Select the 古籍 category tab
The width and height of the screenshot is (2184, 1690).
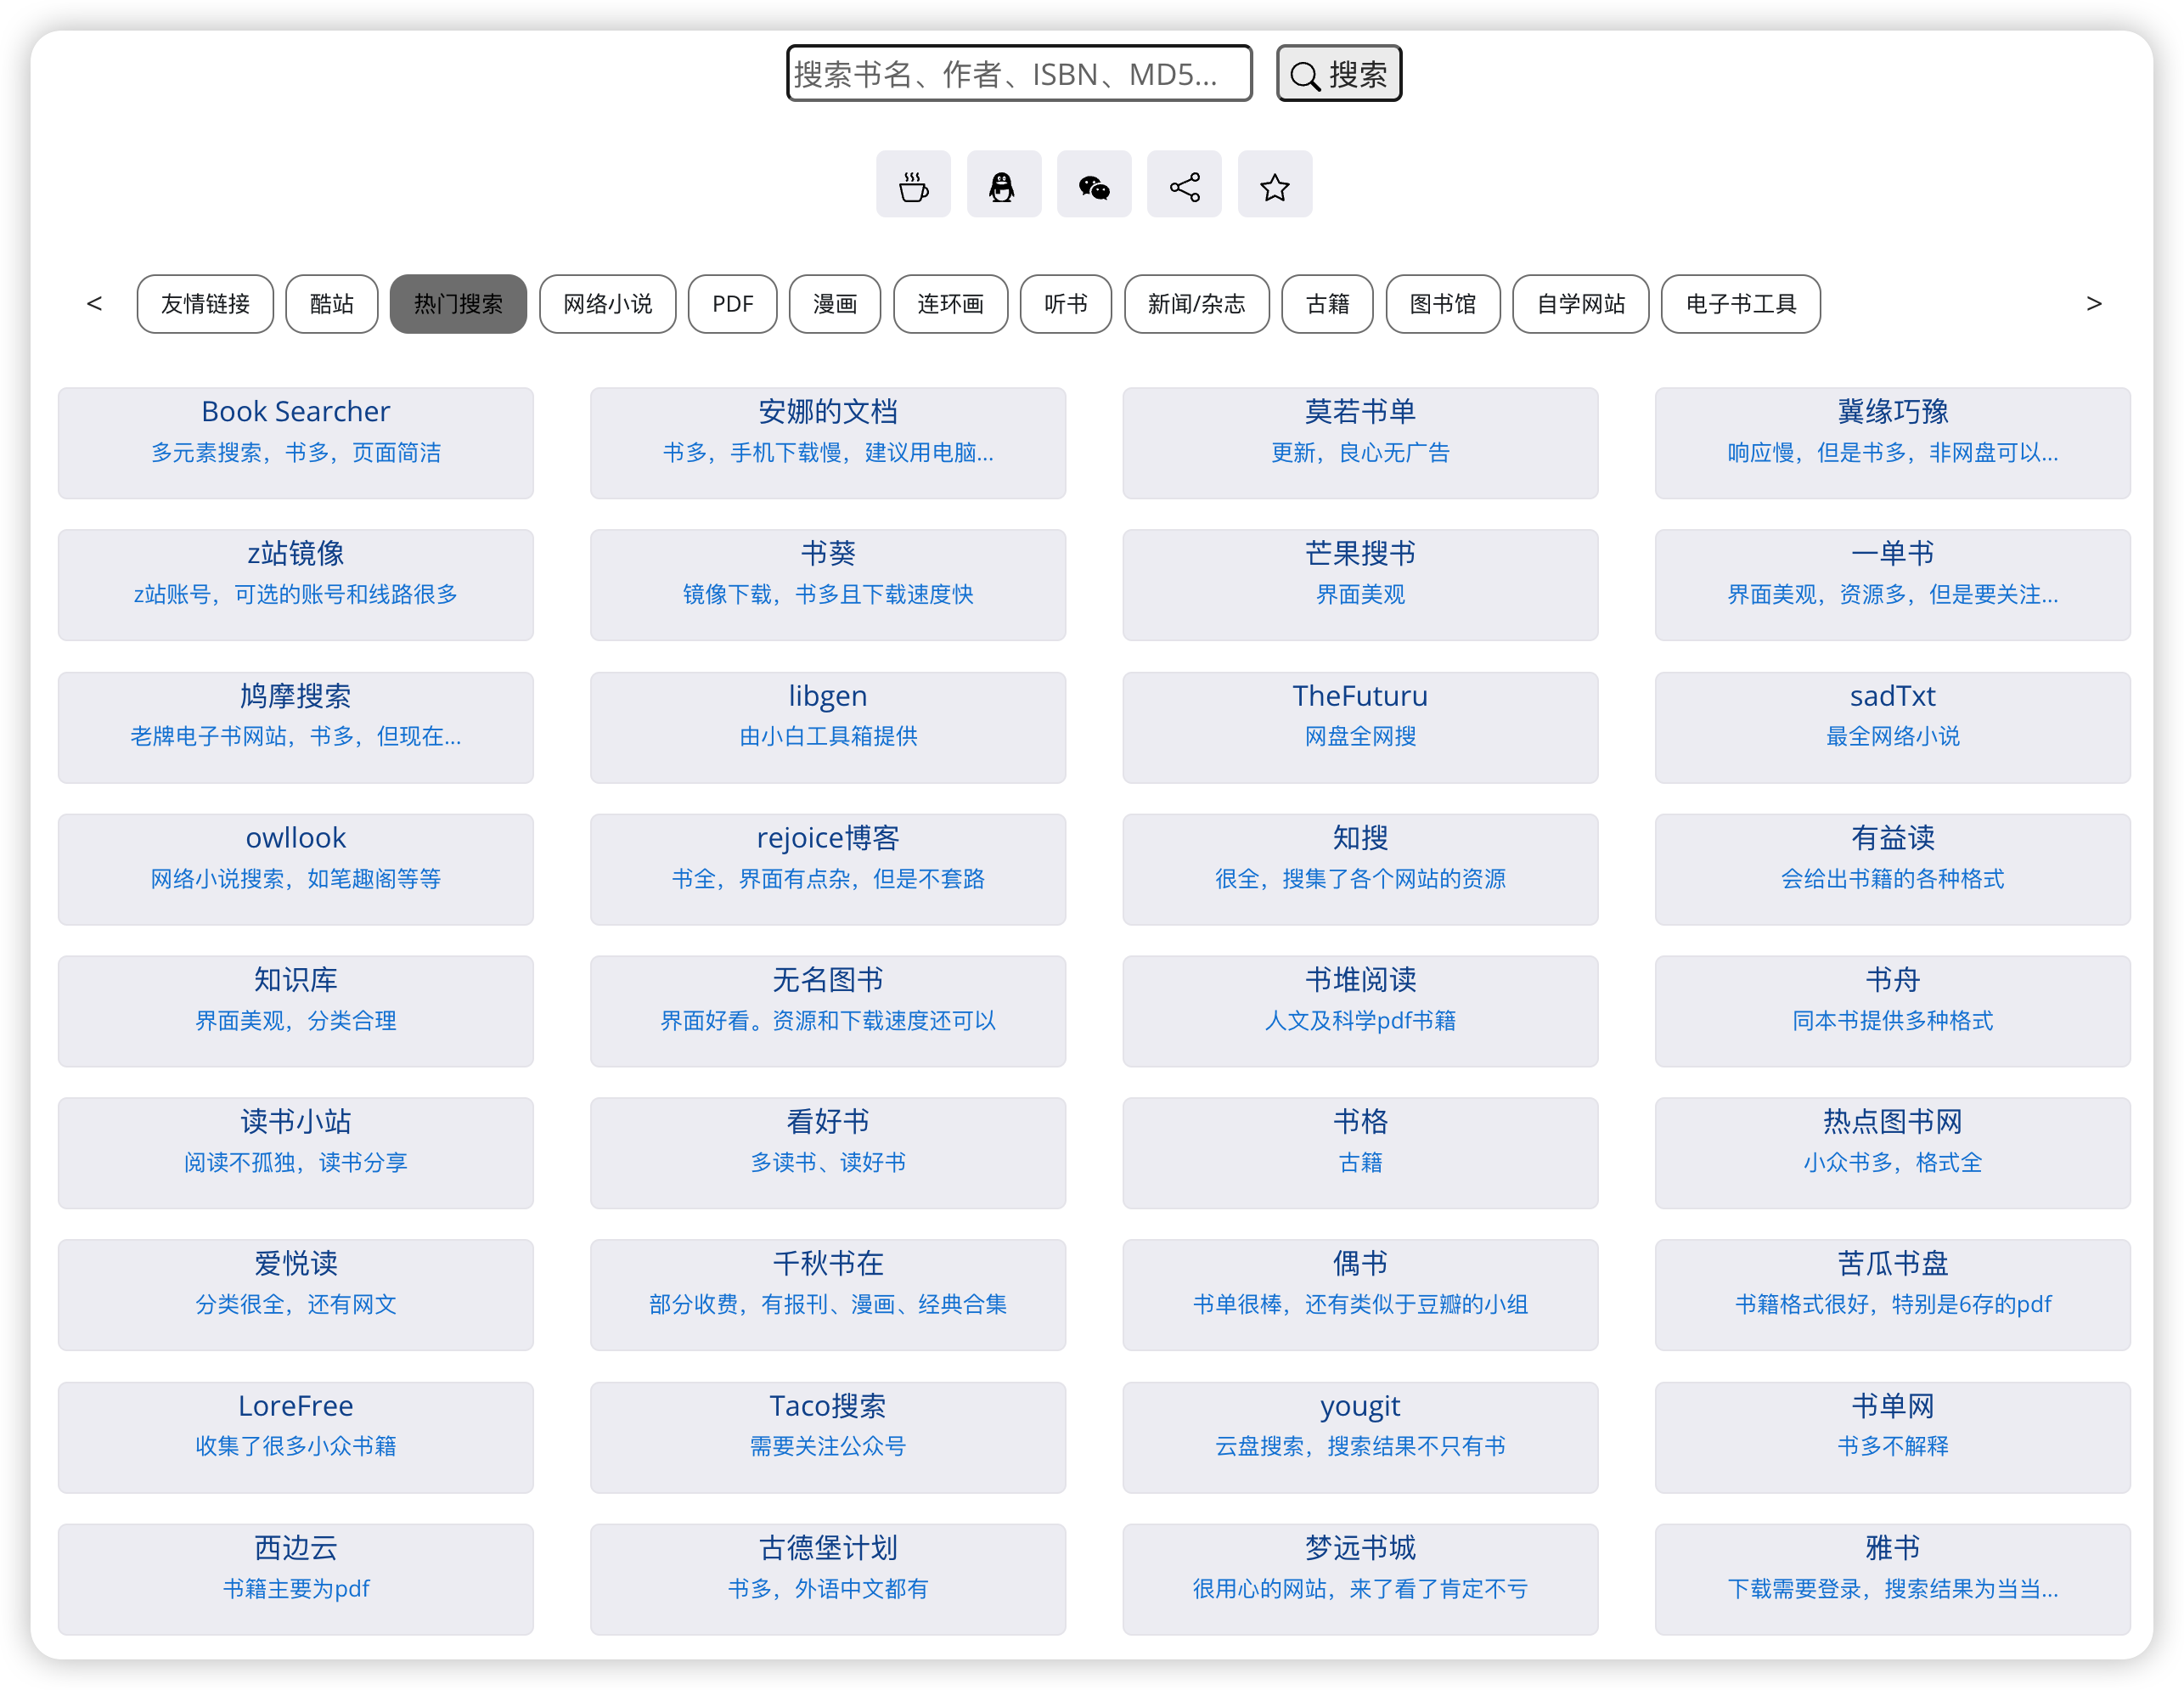tap(1328, 304)
